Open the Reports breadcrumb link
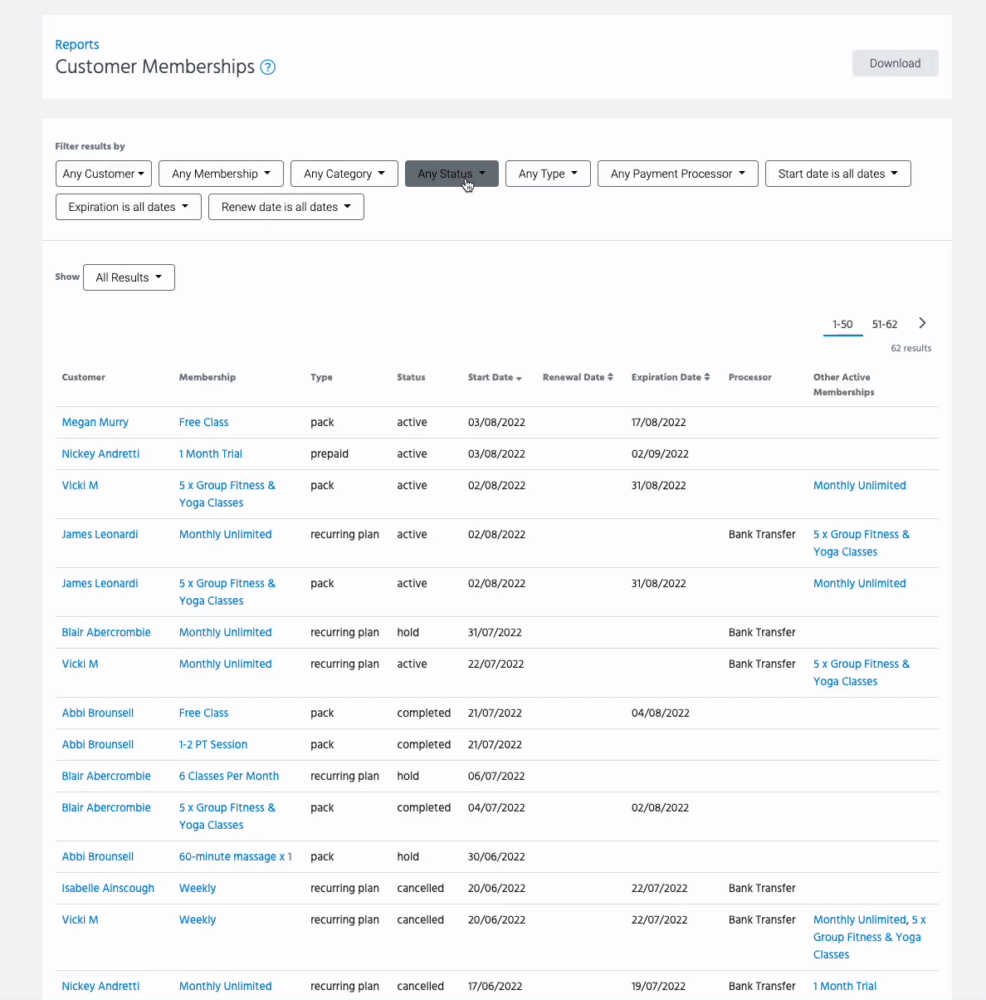Image resolution: width=986 pixels, height=1000 pixels. click(77, 44)
